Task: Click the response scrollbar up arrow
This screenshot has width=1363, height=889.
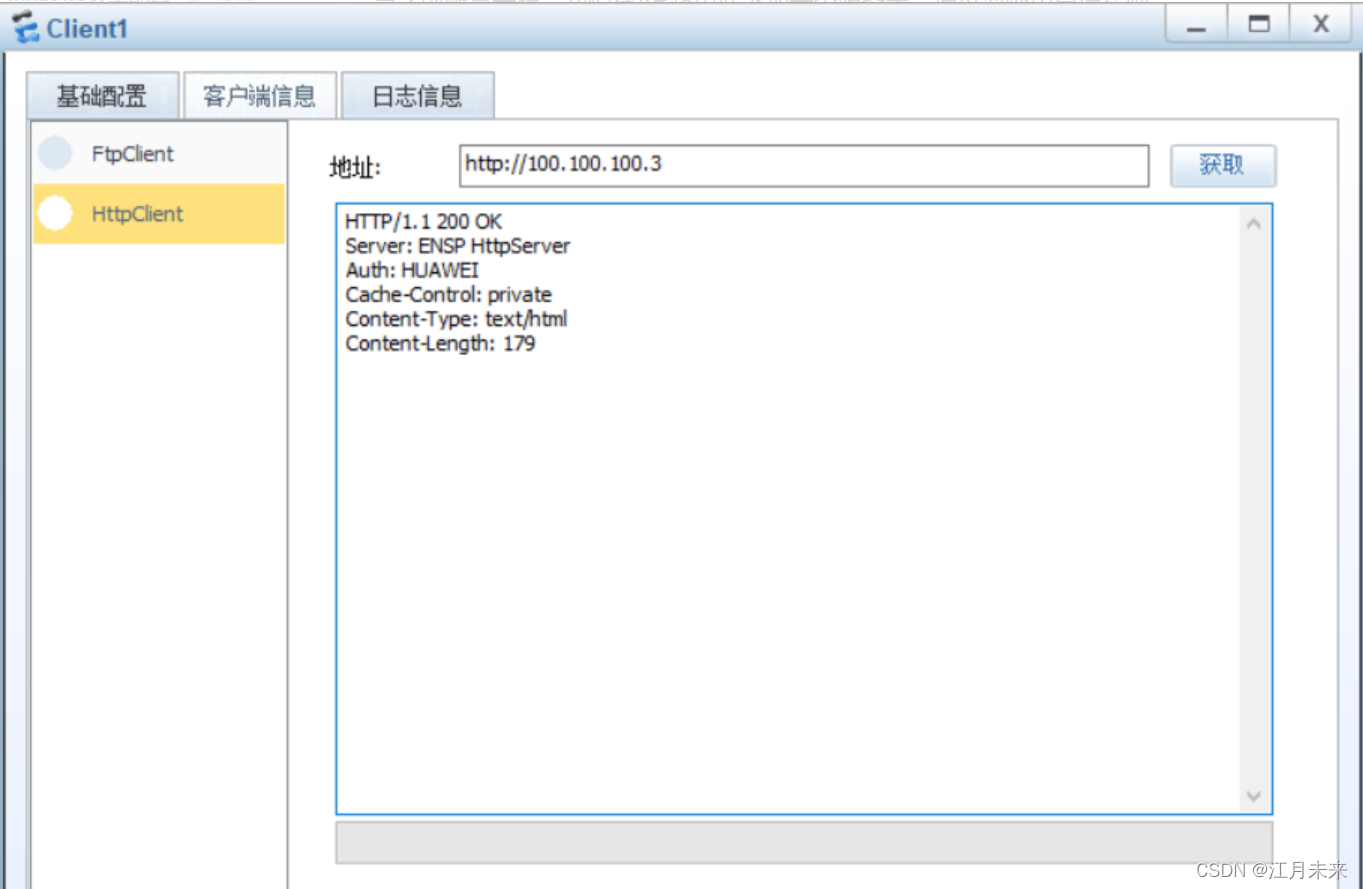Action: tap(1254, 223)
